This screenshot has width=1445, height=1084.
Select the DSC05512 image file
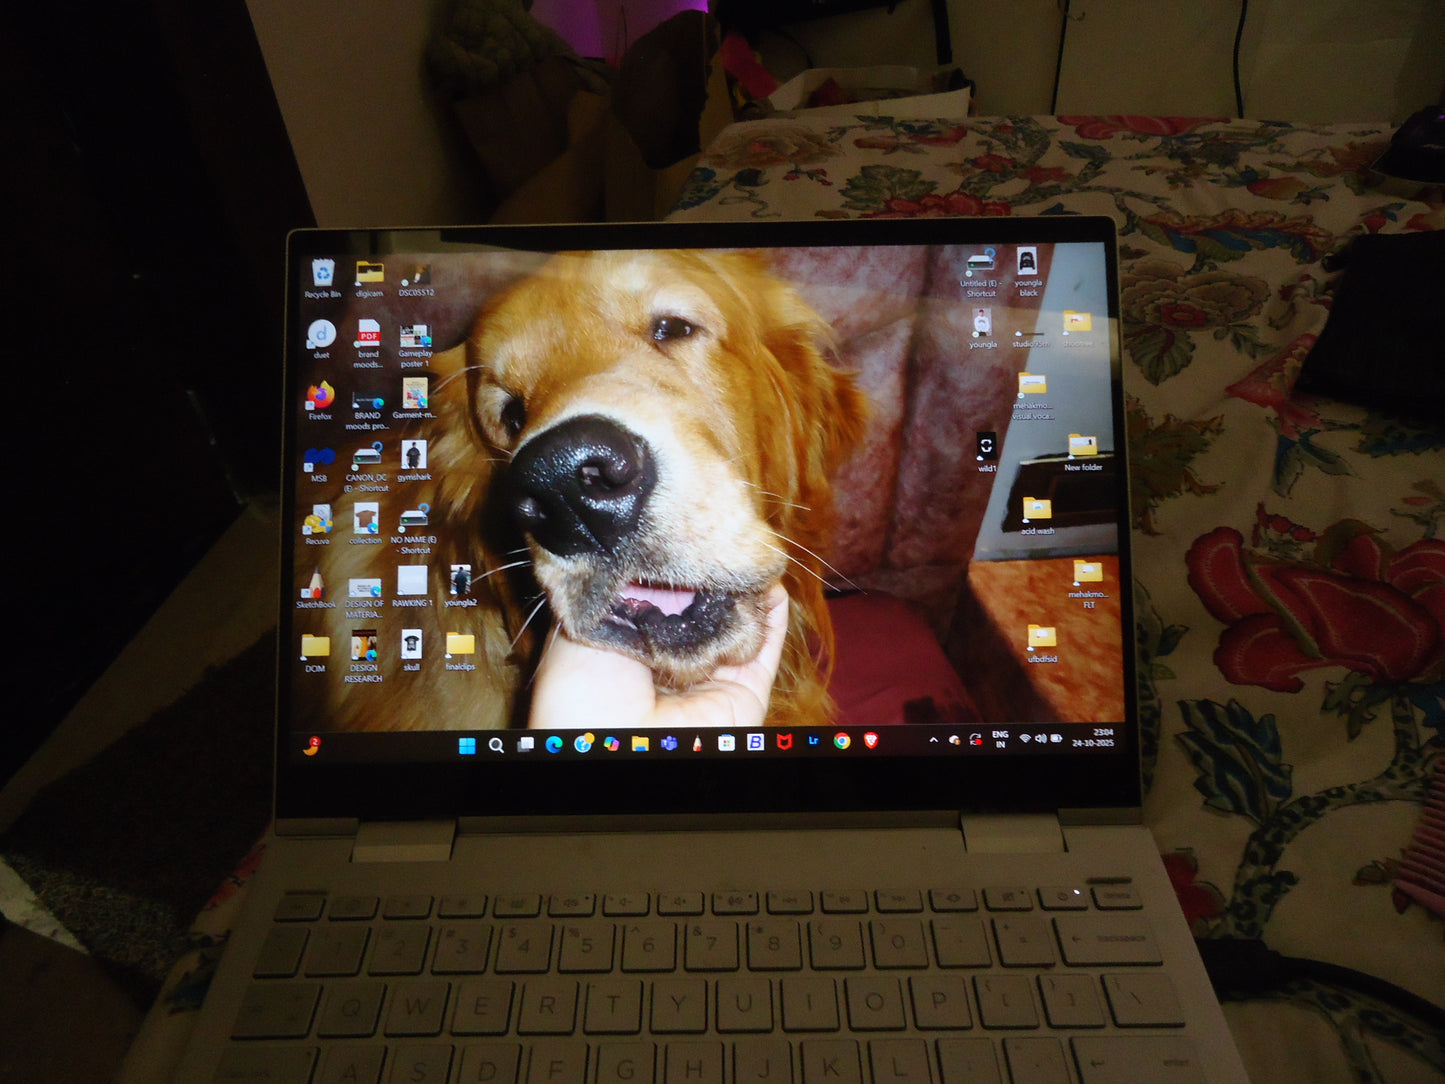coord(416,278)
